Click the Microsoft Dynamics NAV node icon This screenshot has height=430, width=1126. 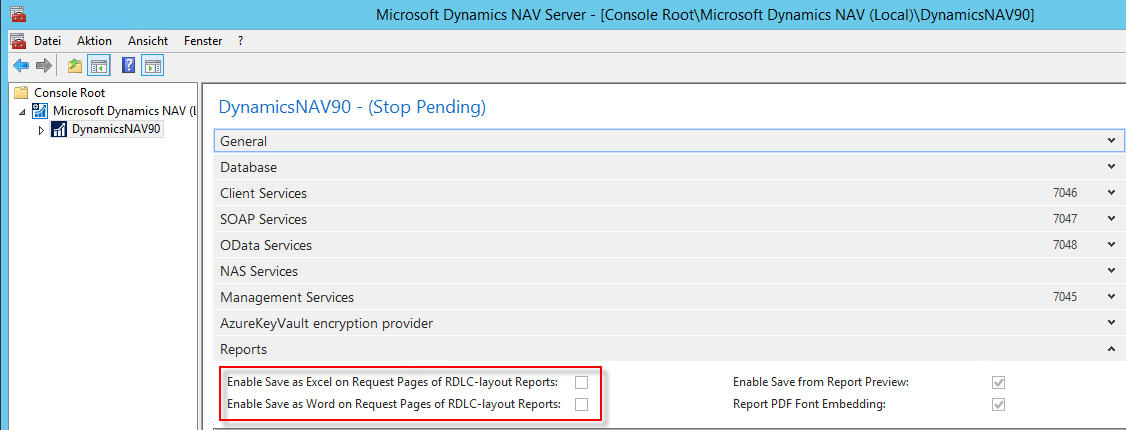pyautogui.click(x=40, y=111)
